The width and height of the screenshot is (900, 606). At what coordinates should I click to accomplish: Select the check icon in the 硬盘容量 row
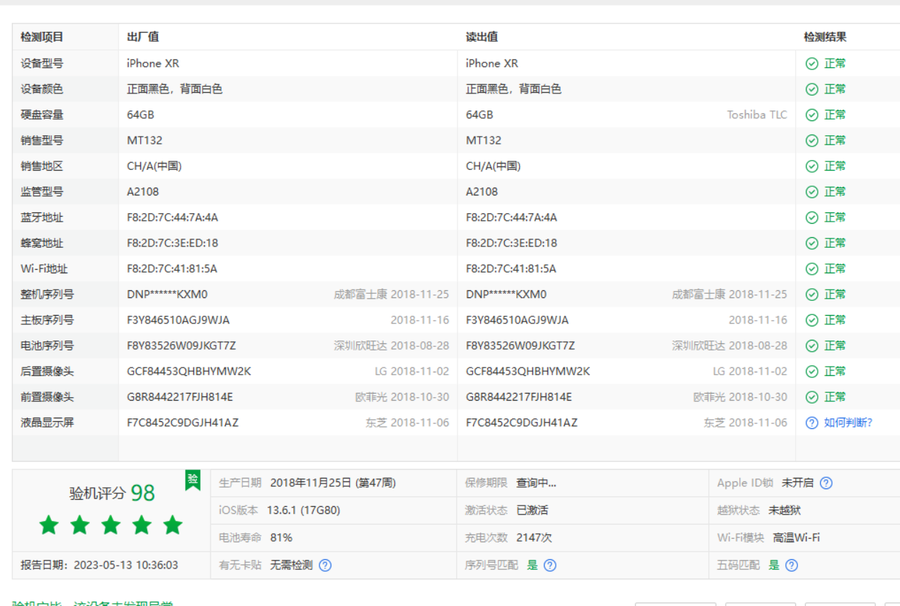812,115
